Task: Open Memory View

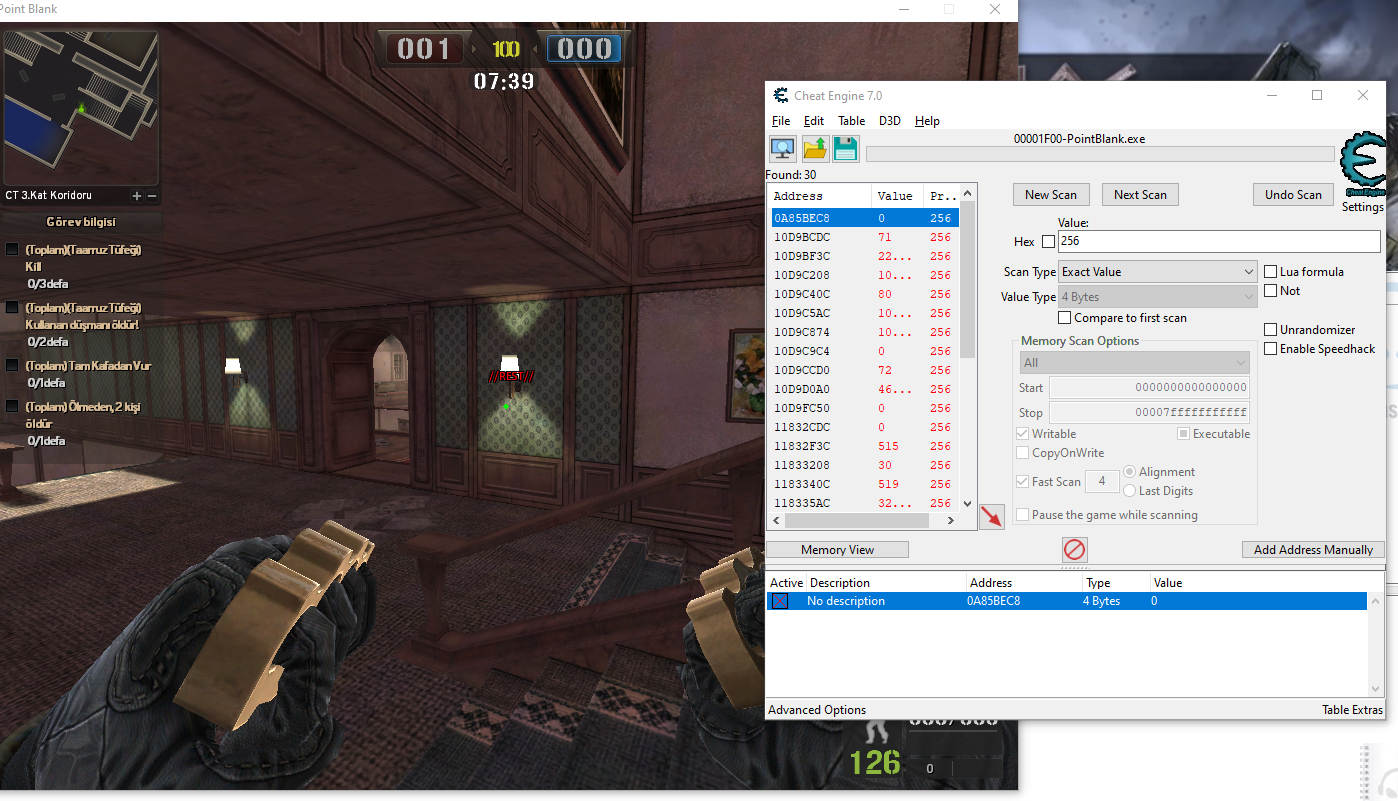Action: click(838, 550)
